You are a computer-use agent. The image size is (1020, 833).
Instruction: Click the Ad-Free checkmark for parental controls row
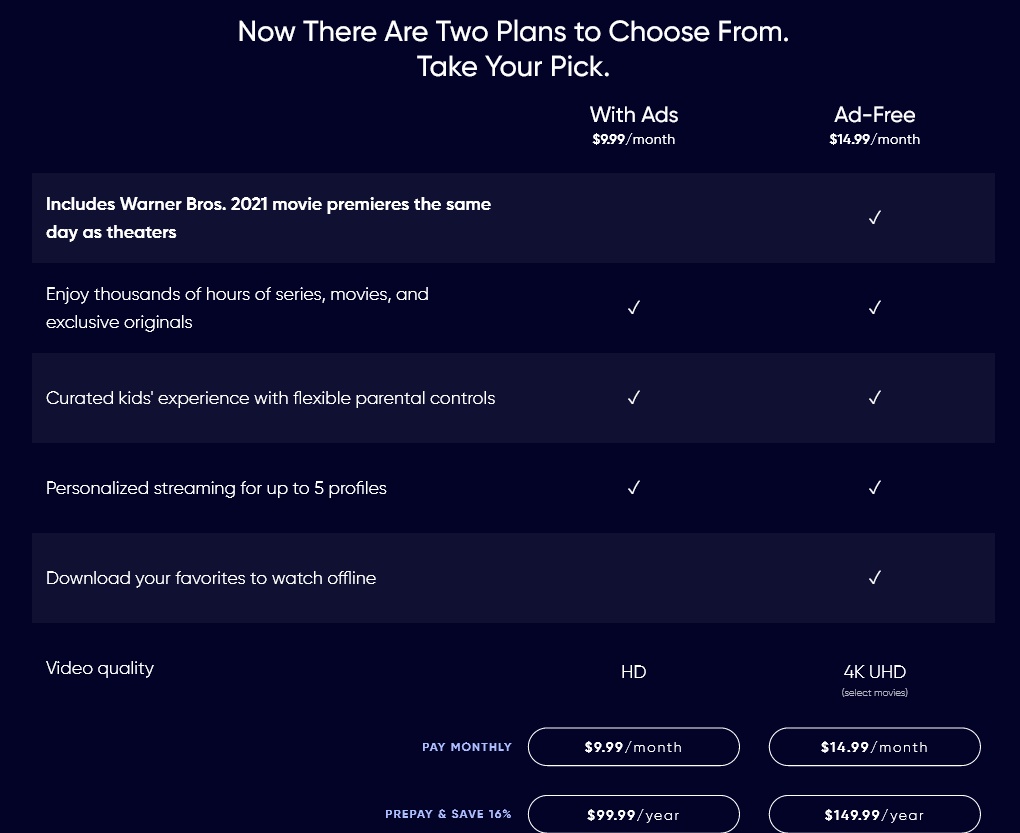tap(874, 397)
